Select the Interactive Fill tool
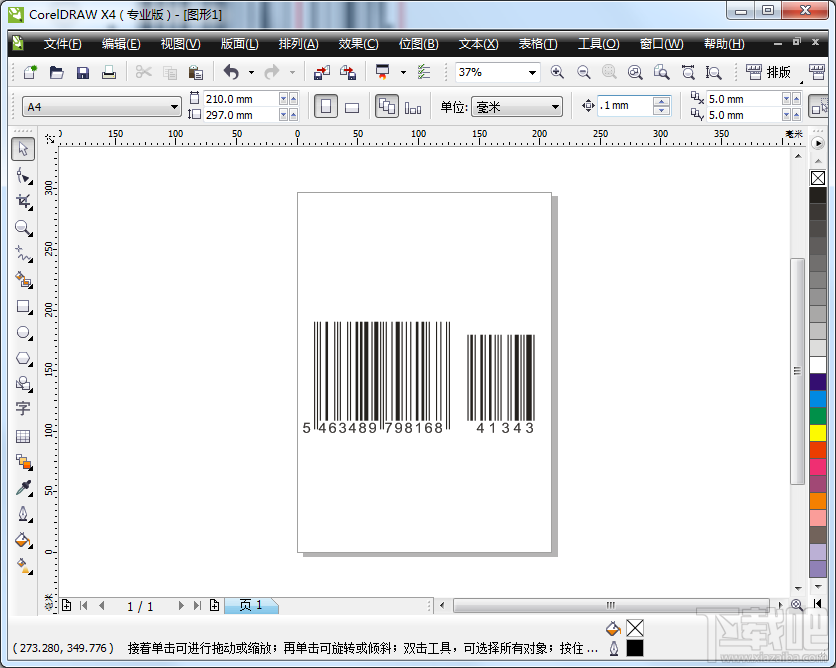Image resolution: width=836 pixels, height=668 pixels. (x=23, y=566)
